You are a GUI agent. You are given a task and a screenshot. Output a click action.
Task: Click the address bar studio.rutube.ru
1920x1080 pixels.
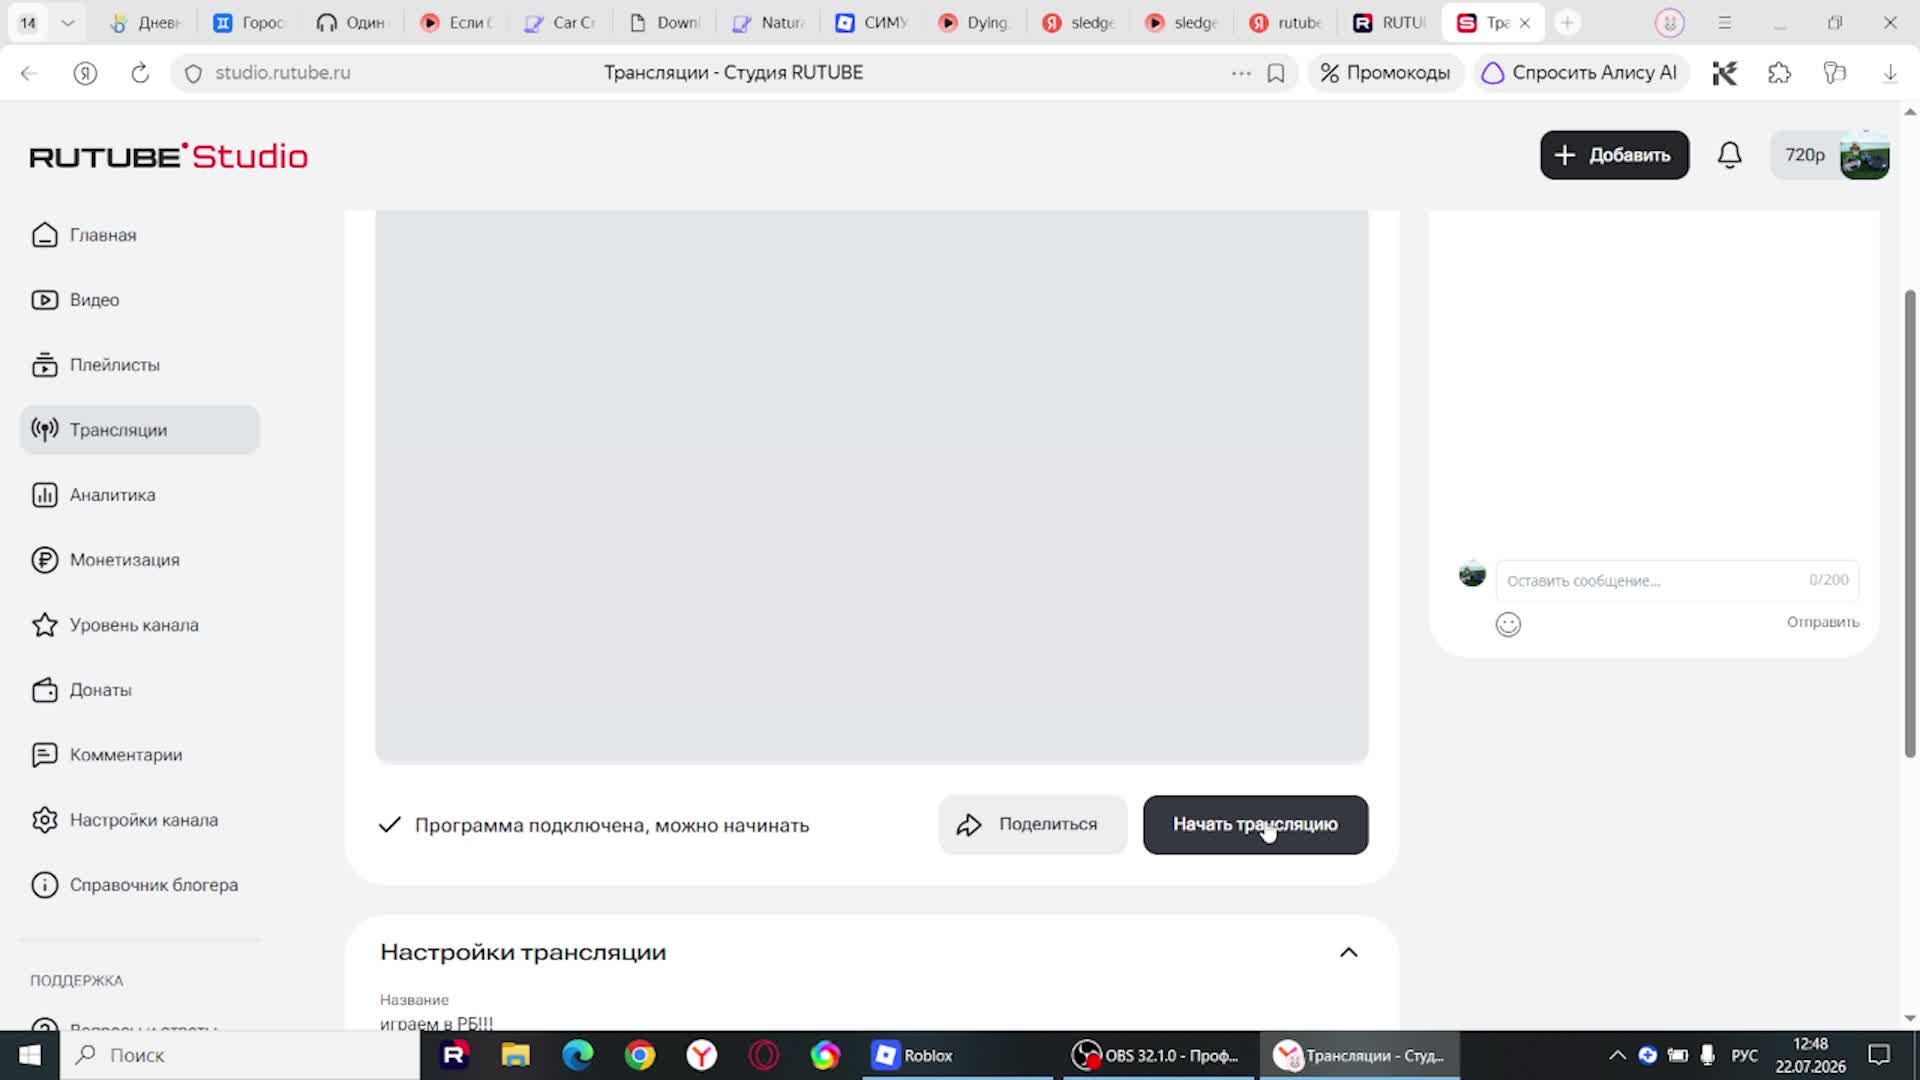(x=283, y=73)
